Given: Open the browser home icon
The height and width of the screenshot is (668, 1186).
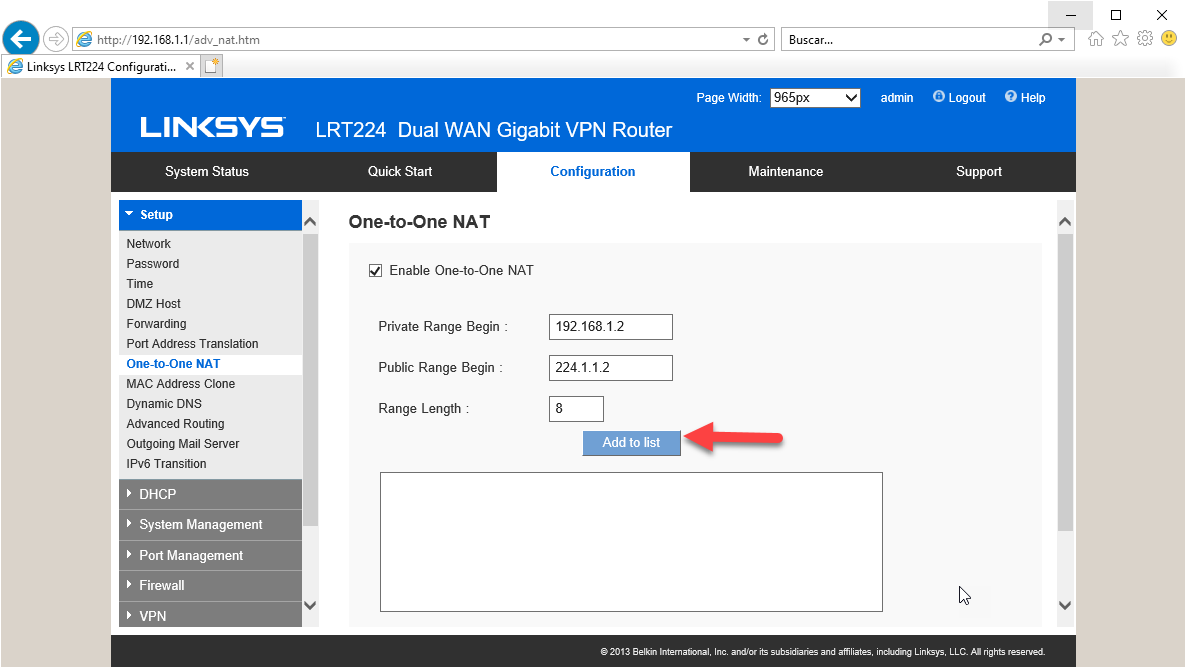Looking at the screenshot, I should 1096,39.
